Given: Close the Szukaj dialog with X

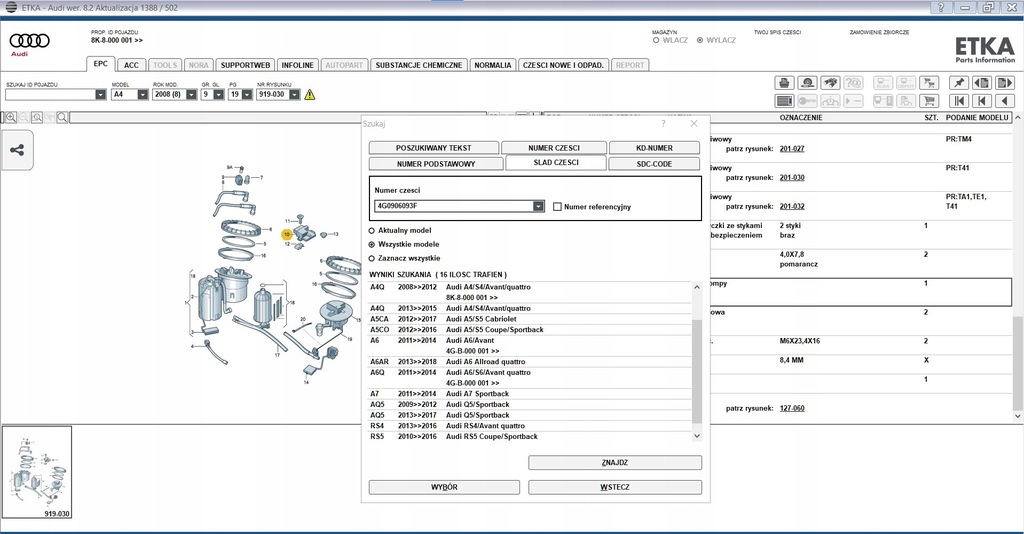Looking at the screenshot, I should pos(694,123).
